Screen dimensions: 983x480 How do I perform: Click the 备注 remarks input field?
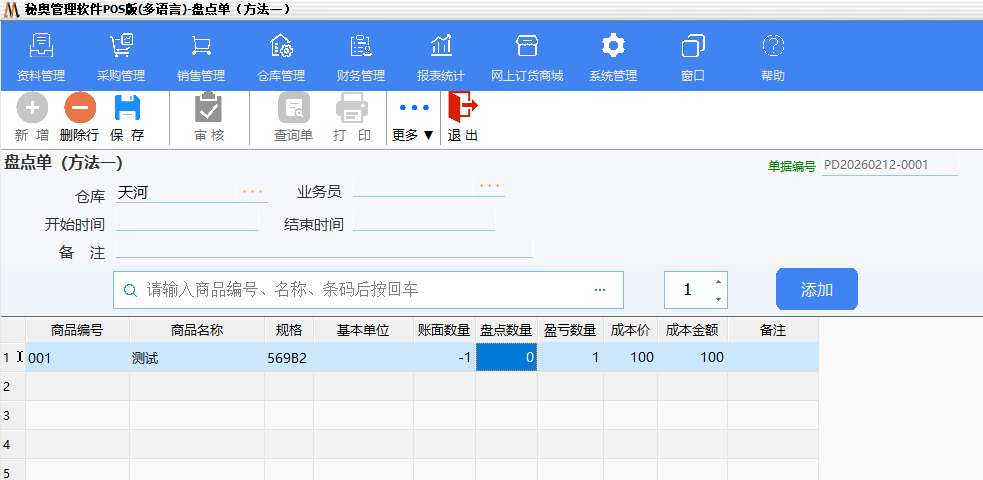click(x=324, y=250)
